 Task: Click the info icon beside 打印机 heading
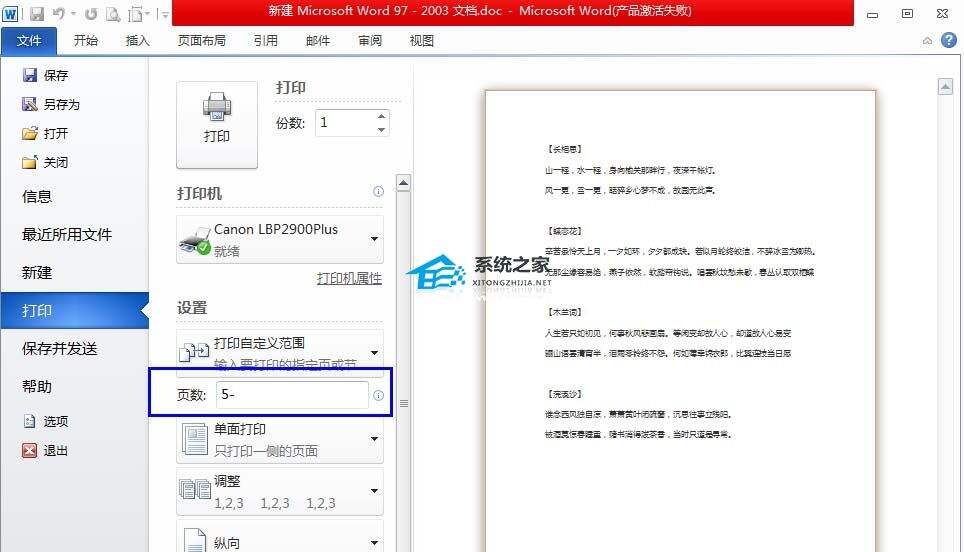point(378,191)
